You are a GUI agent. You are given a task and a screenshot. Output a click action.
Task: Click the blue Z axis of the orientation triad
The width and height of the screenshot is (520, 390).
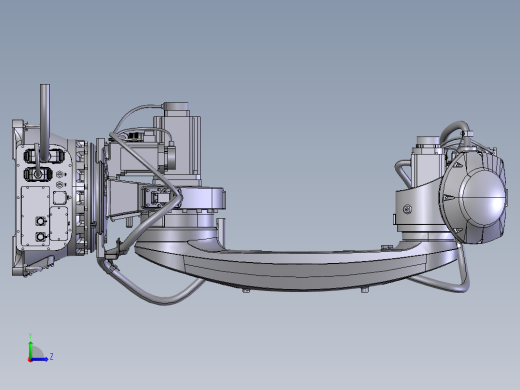coord(40,359)
